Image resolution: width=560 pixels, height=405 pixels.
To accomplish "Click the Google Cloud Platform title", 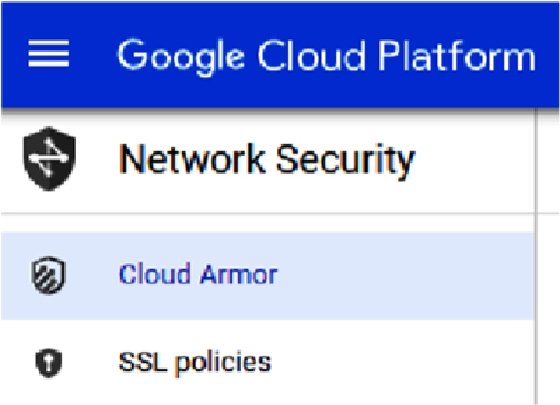I will tap(326, 56).
